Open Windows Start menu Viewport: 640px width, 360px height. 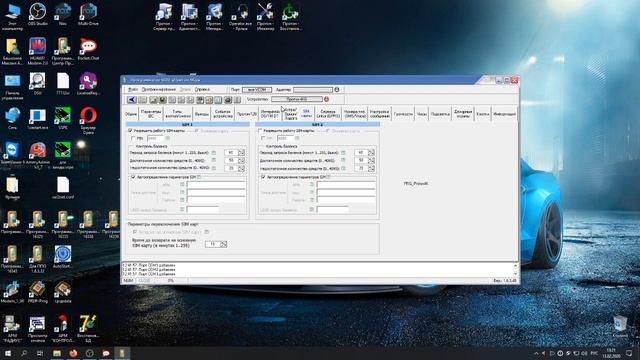point(7,353)
